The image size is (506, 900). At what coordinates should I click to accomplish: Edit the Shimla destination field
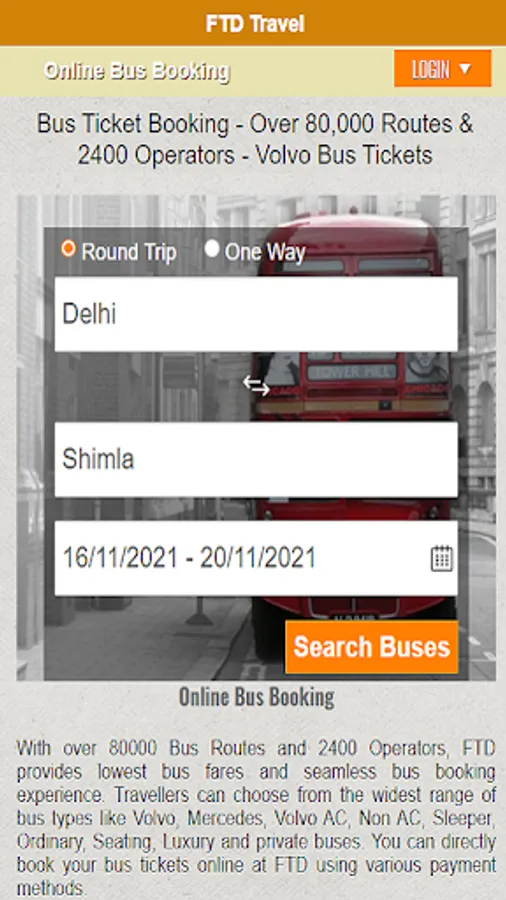(x=256, y=459)
